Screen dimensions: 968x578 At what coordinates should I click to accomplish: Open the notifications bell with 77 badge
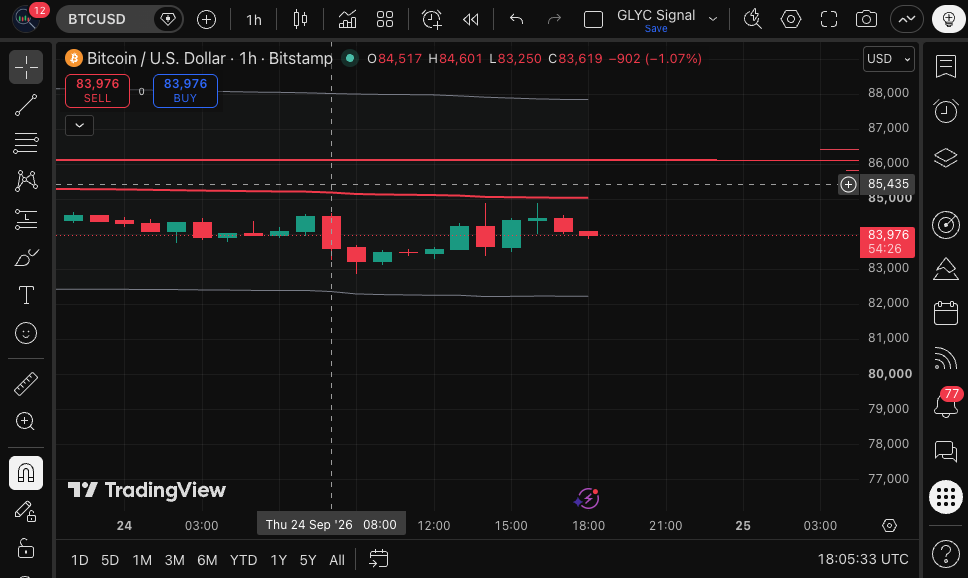(x=946, y=404)
